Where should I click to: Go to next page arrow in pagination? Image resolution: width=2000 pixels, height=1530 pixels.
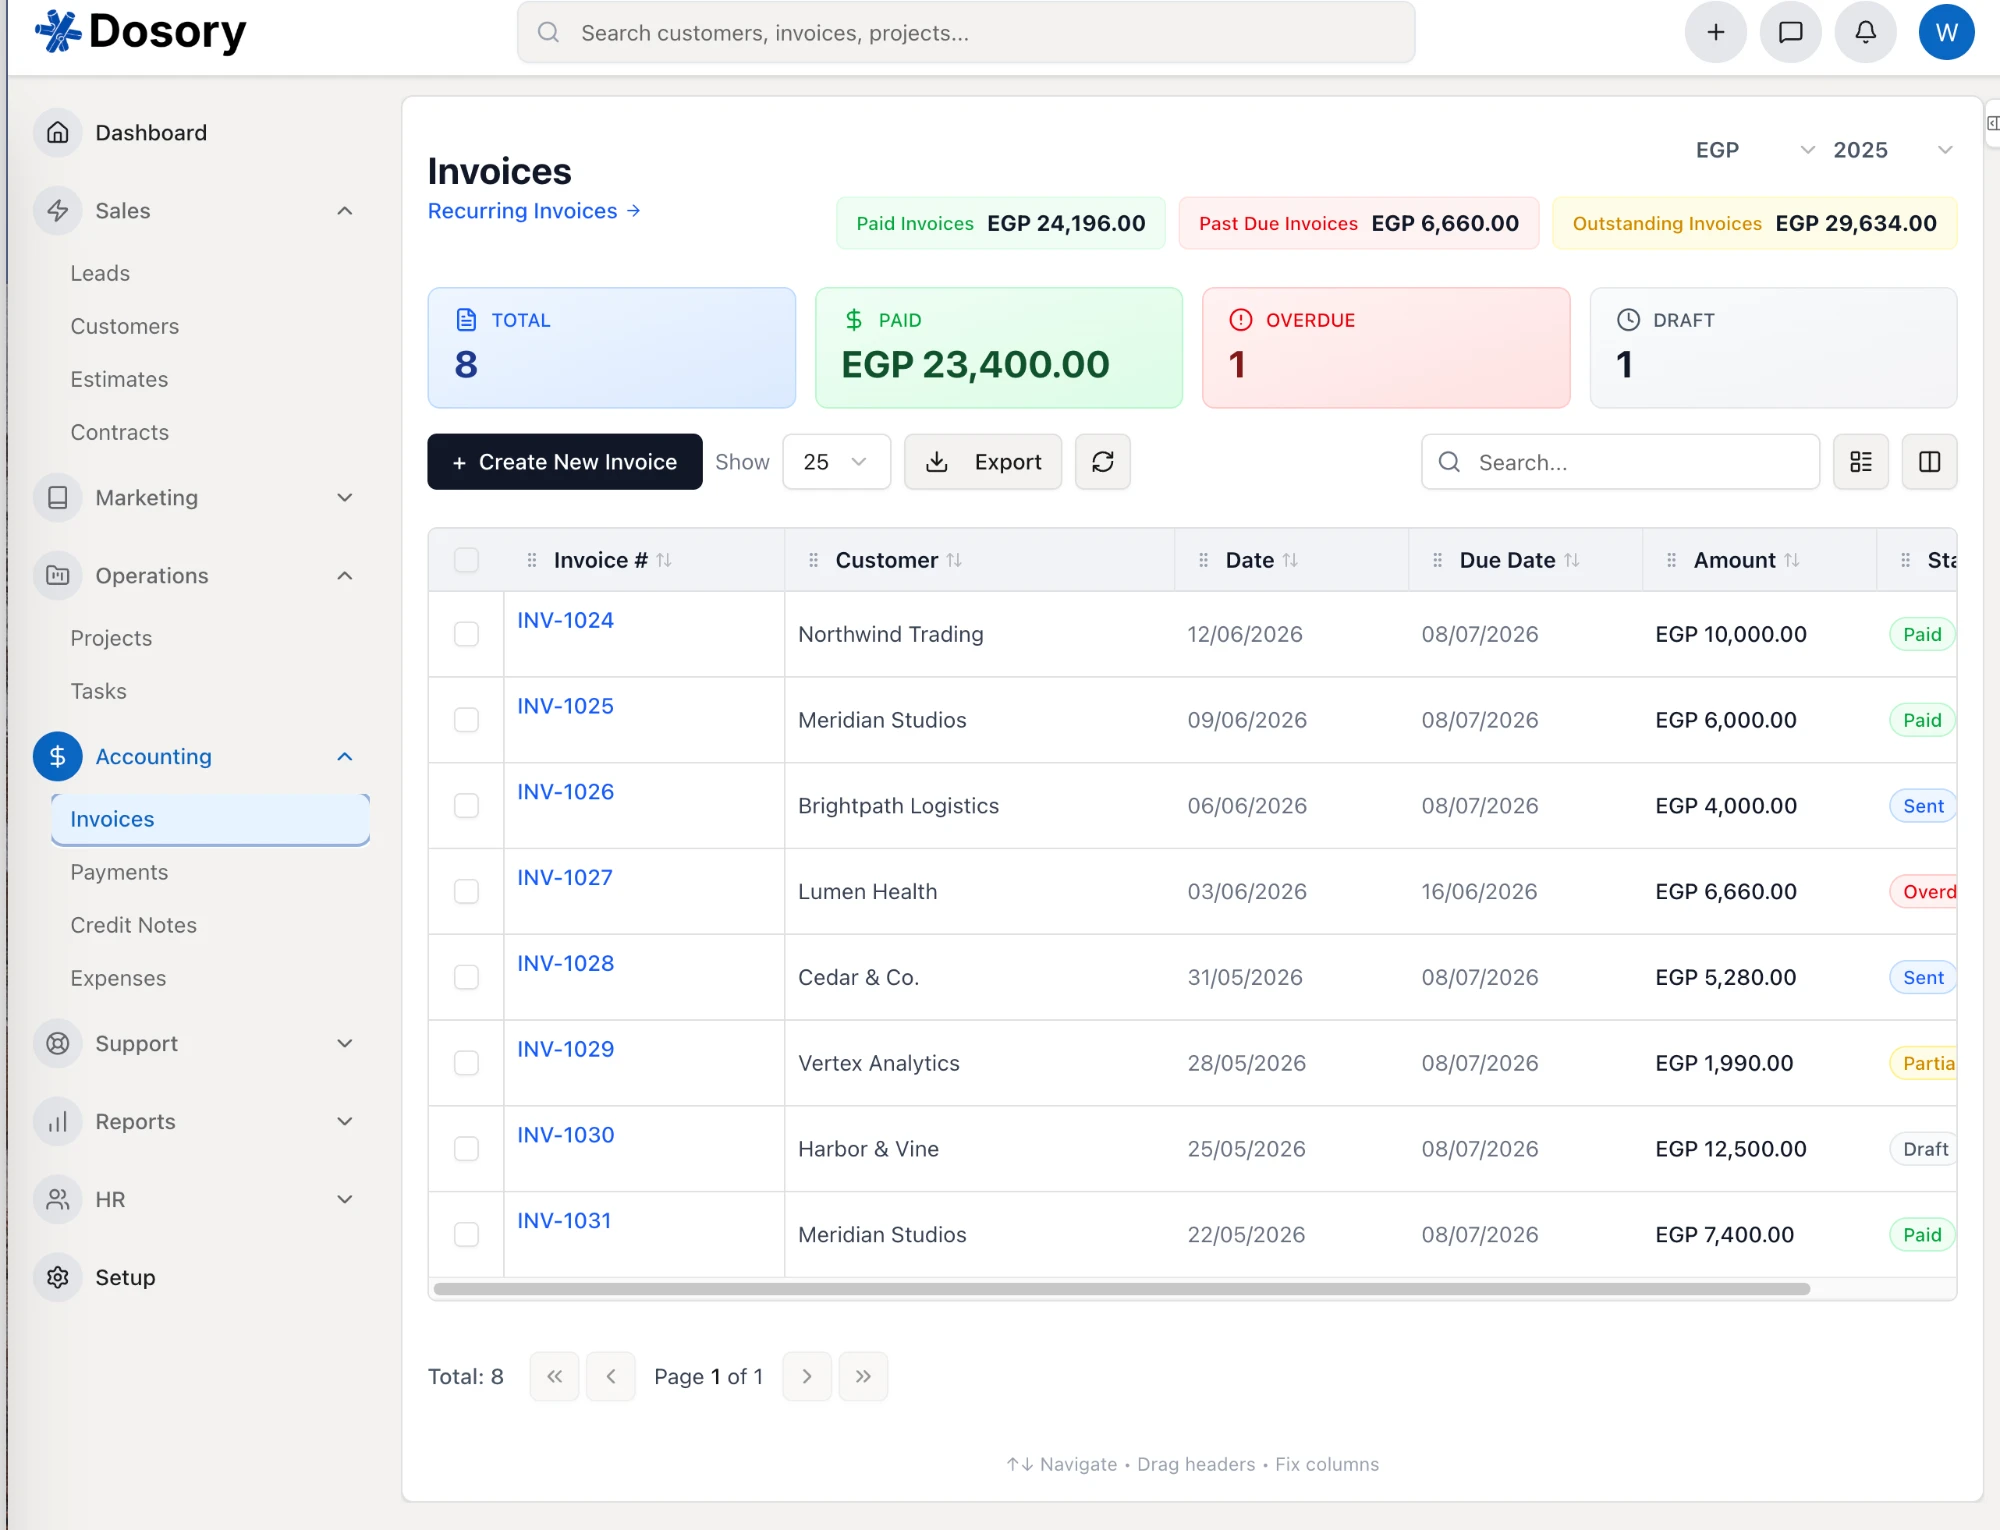click(x=806, y=1377)
